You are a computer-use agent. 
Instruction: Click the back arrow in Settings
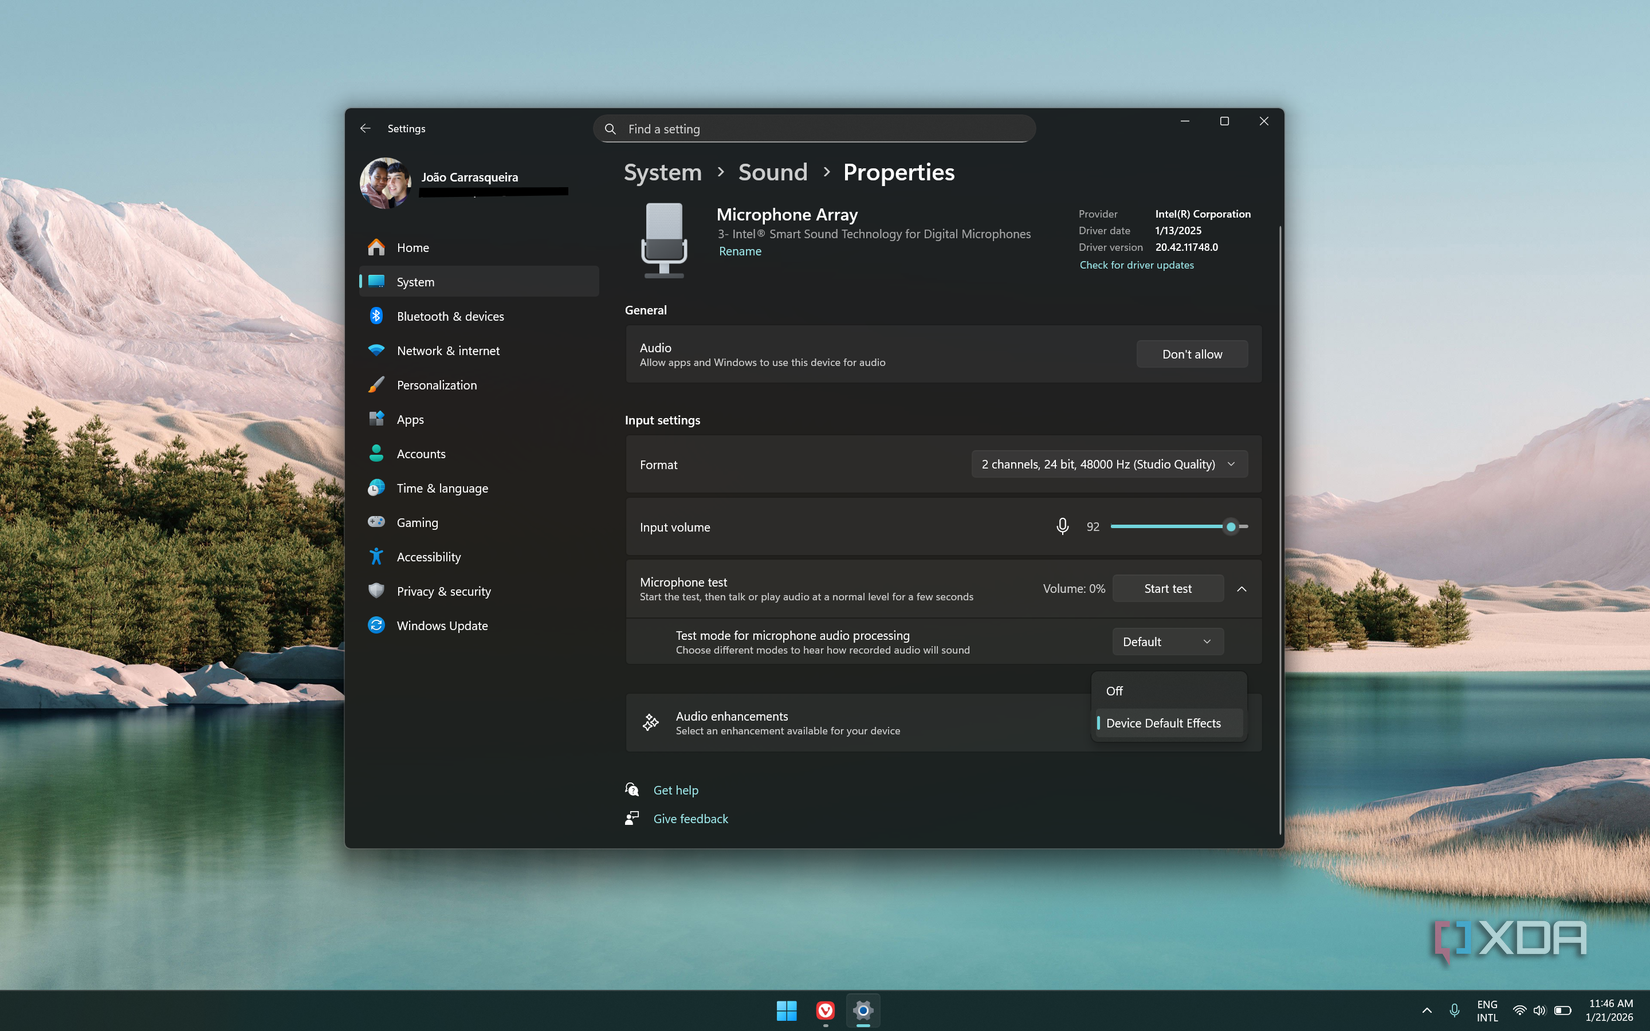365,128
